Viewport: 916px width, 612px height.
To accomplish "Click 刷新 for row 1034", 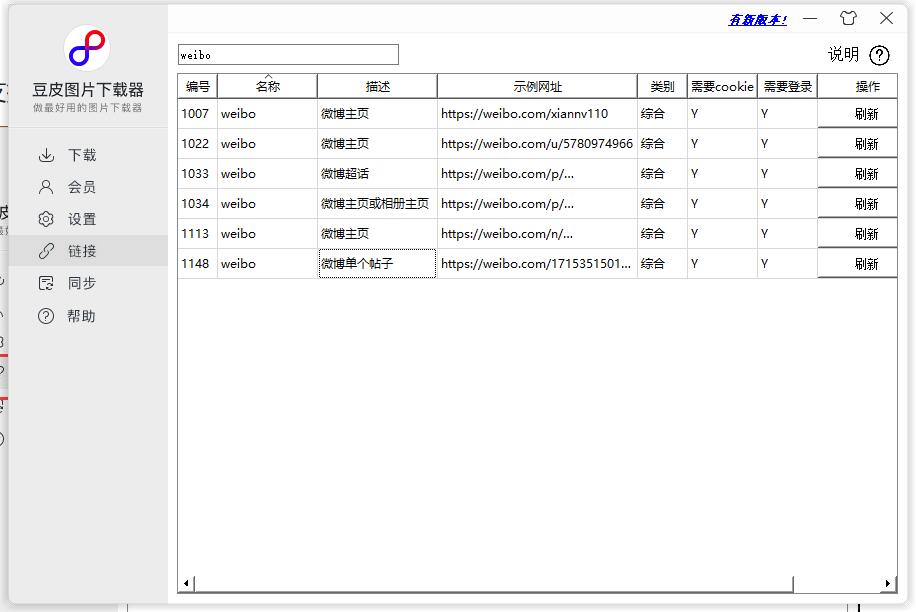I will tap(857, 204).
